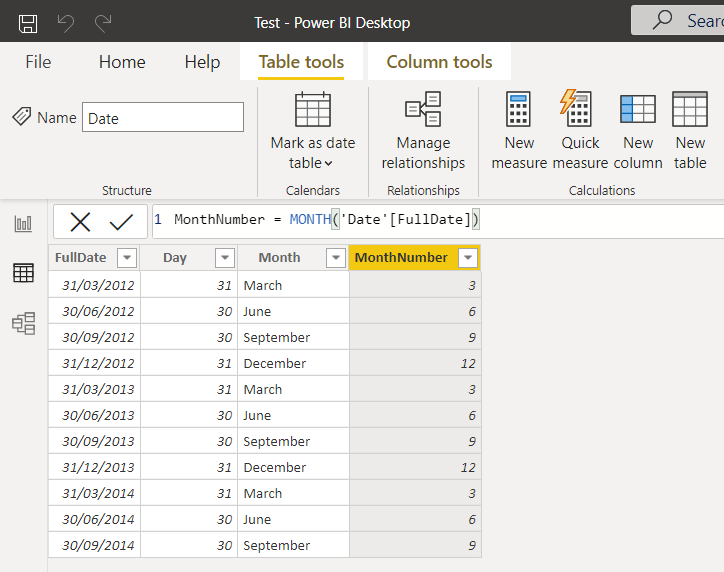This screenshot has width=724, height=572.
Task: Switch to Model view in sidebar
Action: [x=23, y=323]
